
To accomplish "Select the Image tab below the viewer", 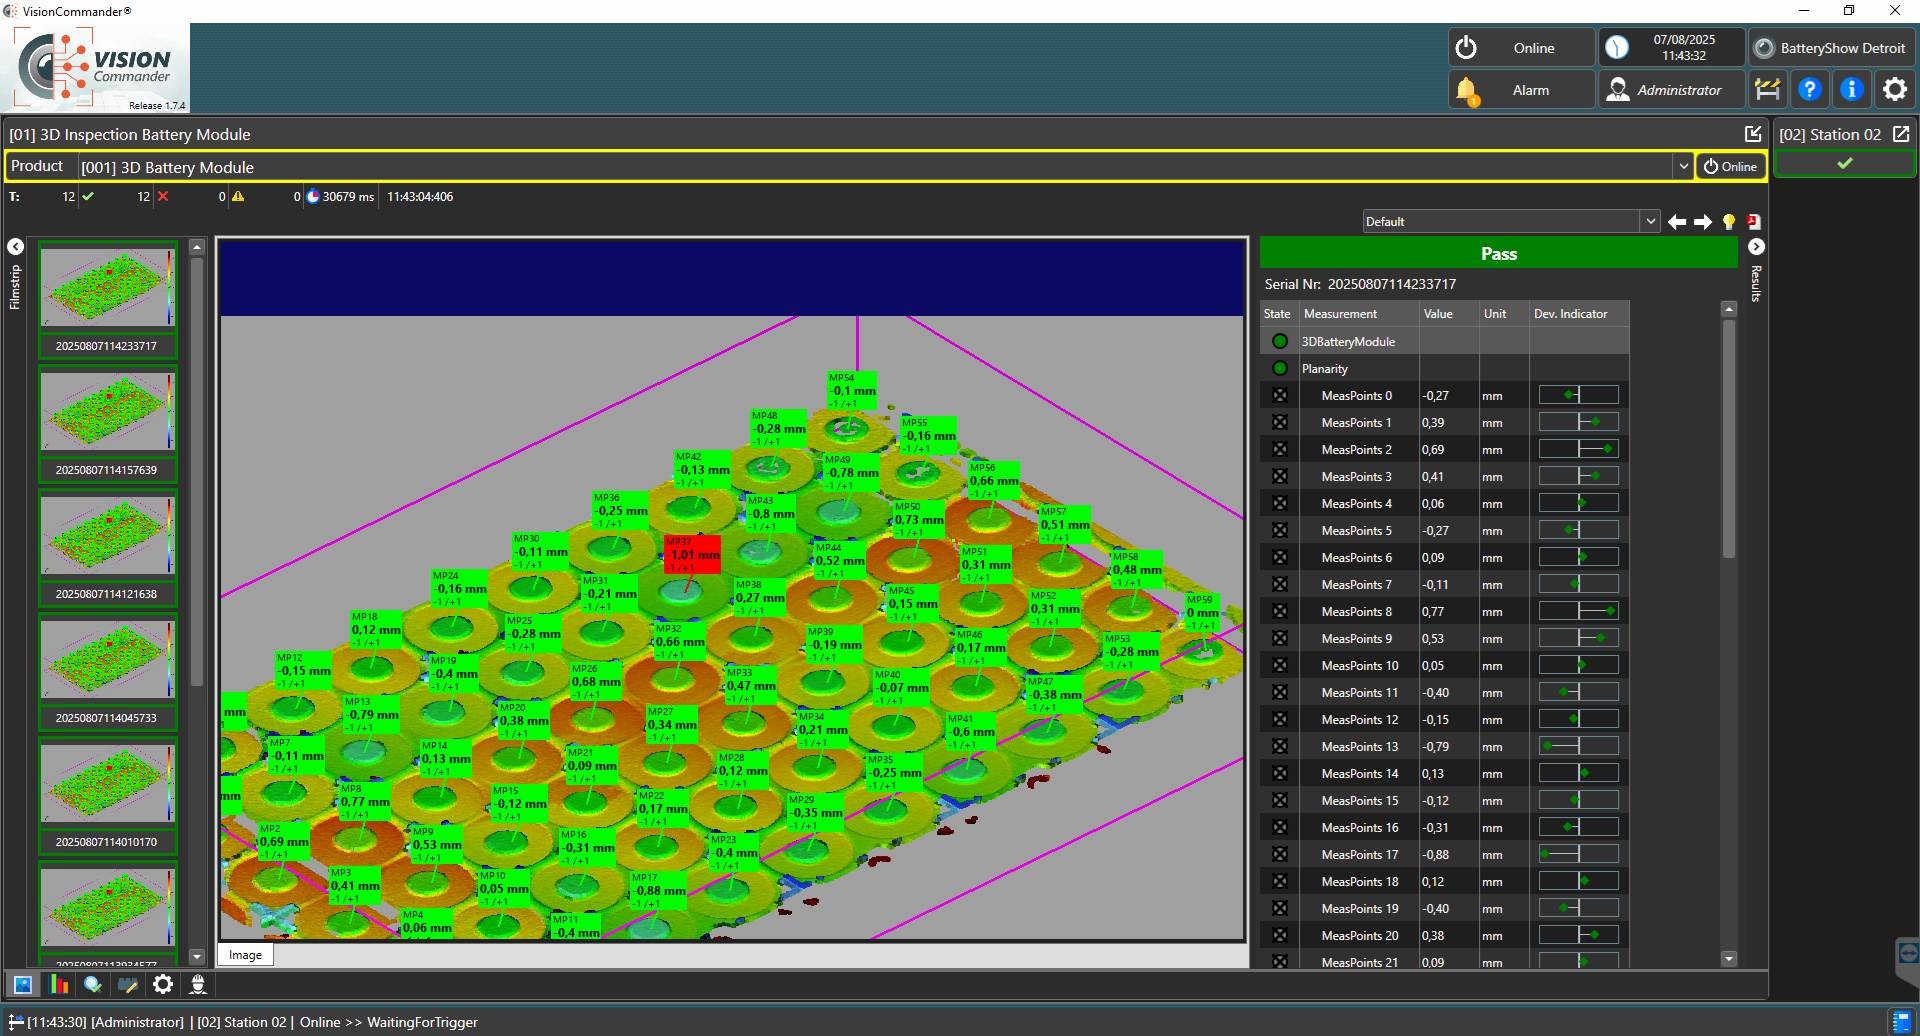I will pos(245,955).
